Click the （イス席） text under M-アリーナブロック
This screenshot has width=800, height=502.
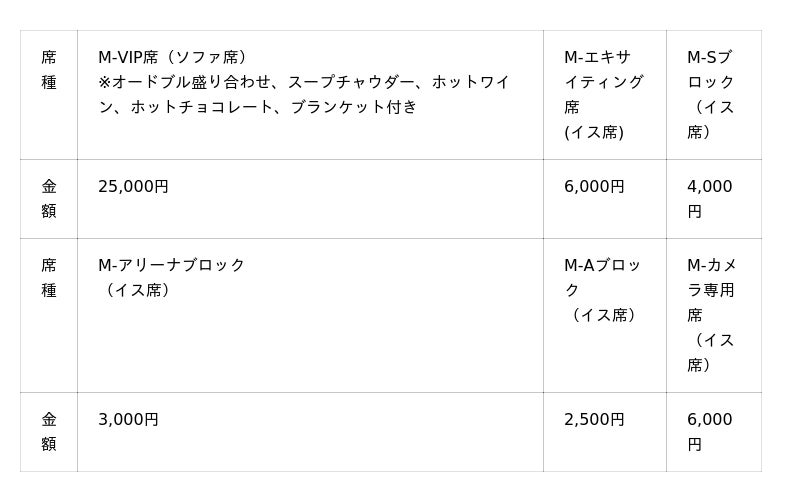coord(138,290)
